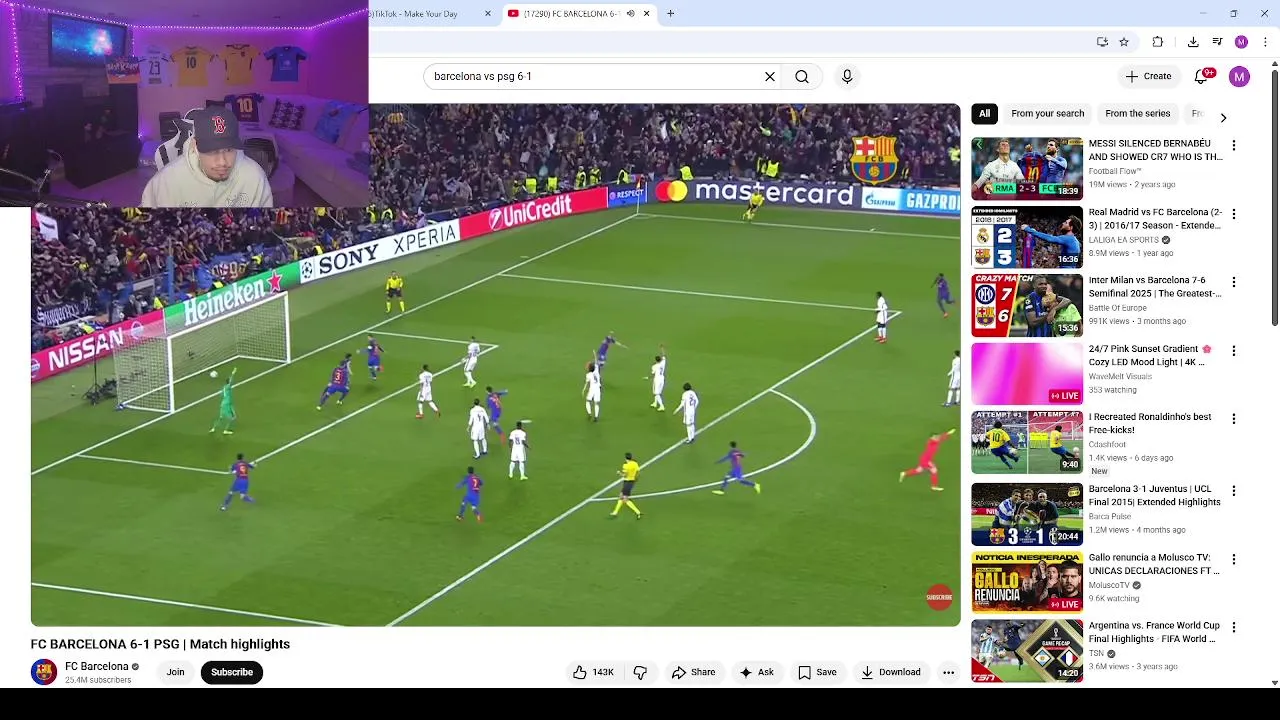This screenshot has width=1280, height=720.
Task: Open the Chrome profile avatar
Action: click(1241, 42)
